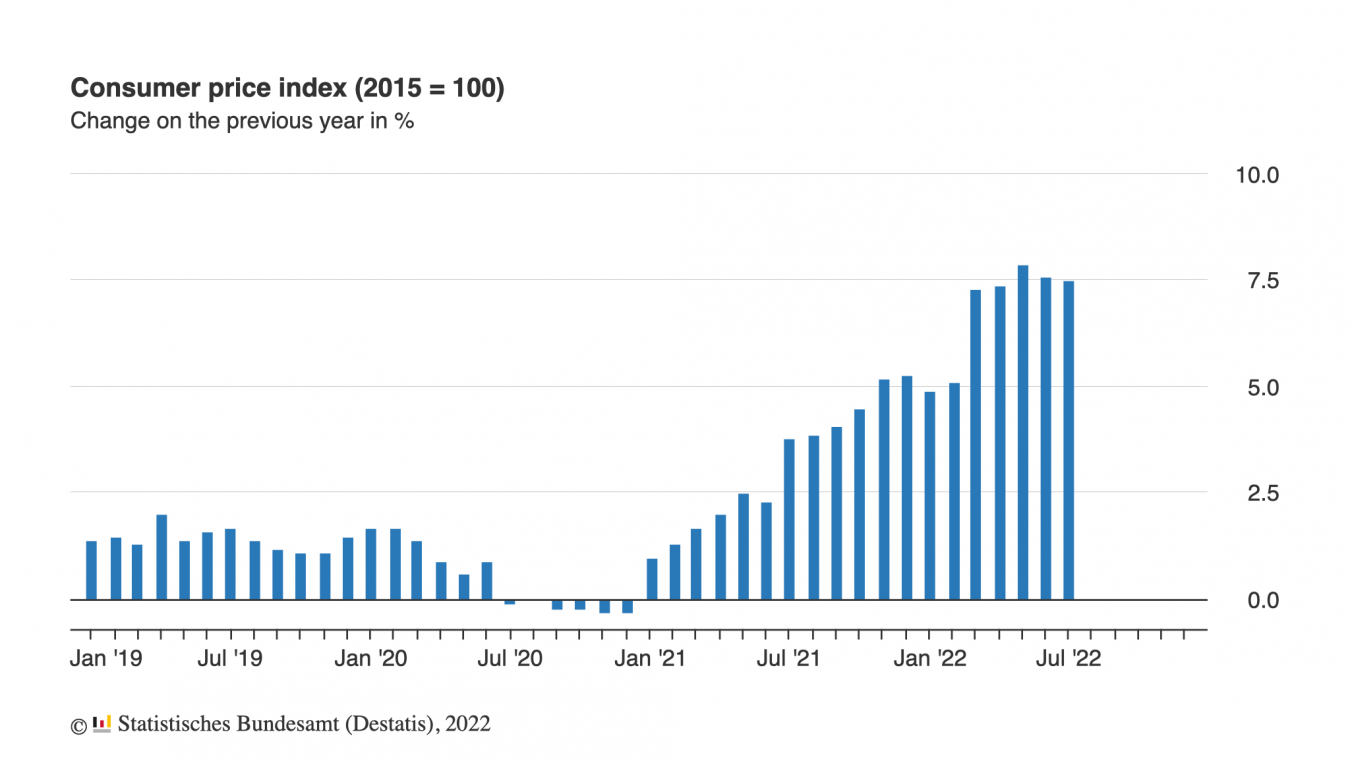Click the '2.5' y-axis label
1350x759 pixels.
point(1262,493)
